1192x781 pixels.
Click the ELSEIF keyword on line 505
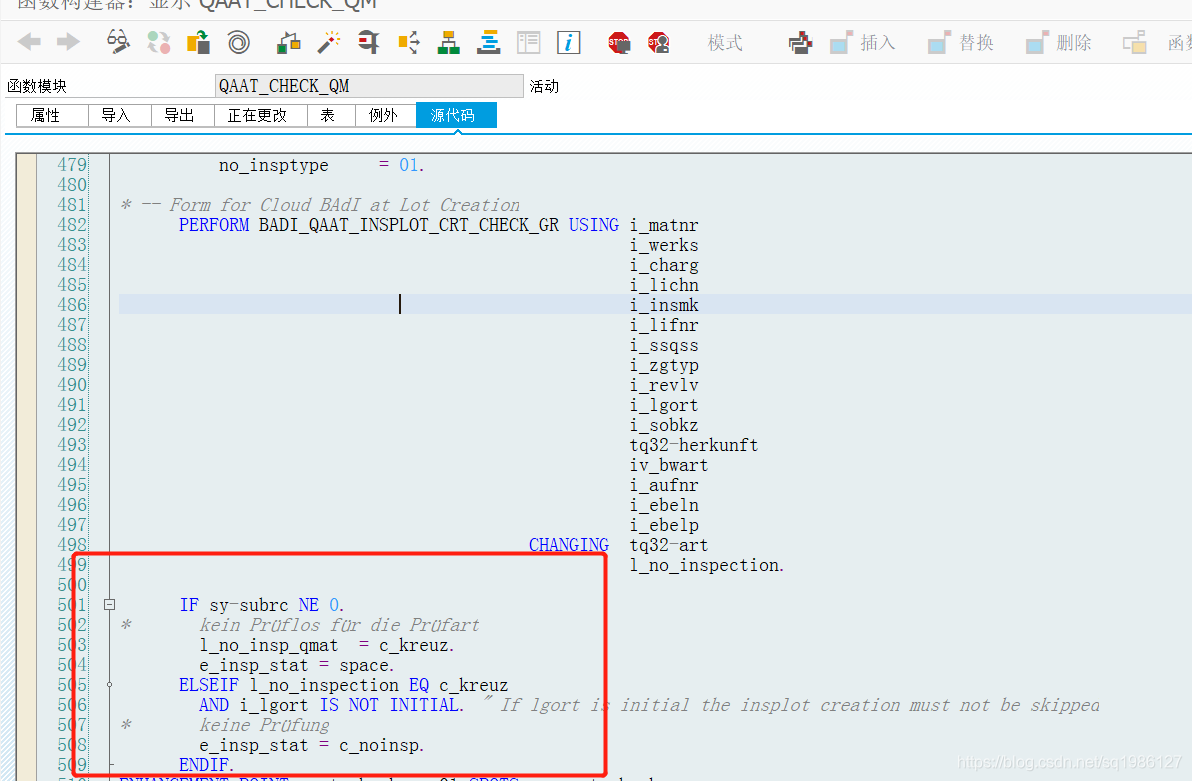[x=208, y=685]
